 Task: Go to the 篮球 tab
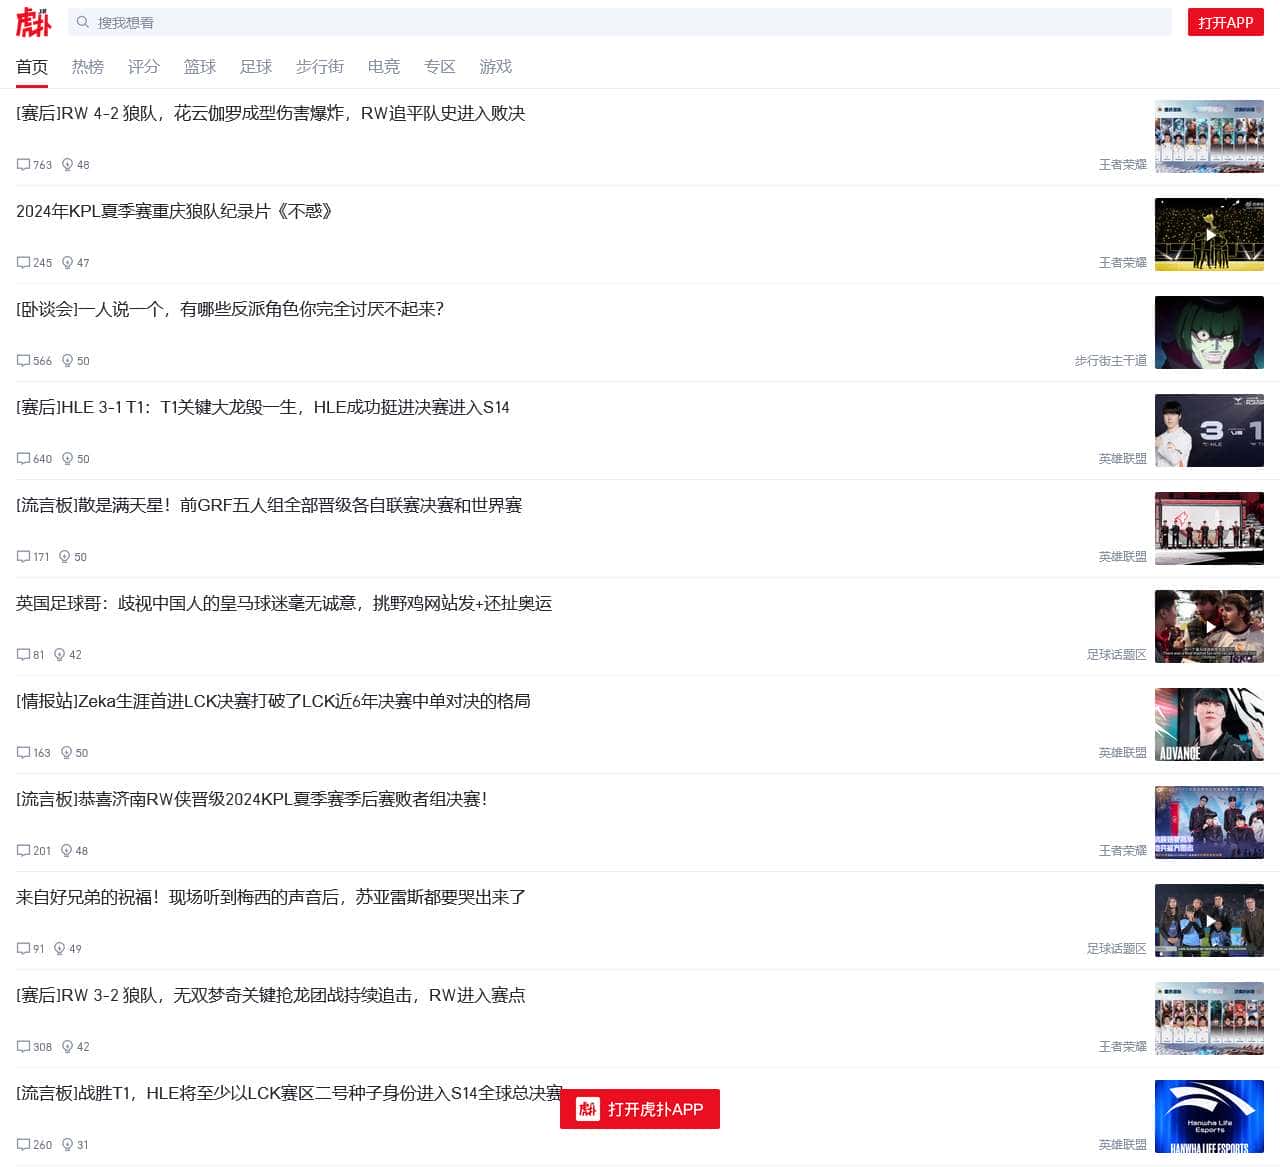pyautogui.click(x=200, y=67)
